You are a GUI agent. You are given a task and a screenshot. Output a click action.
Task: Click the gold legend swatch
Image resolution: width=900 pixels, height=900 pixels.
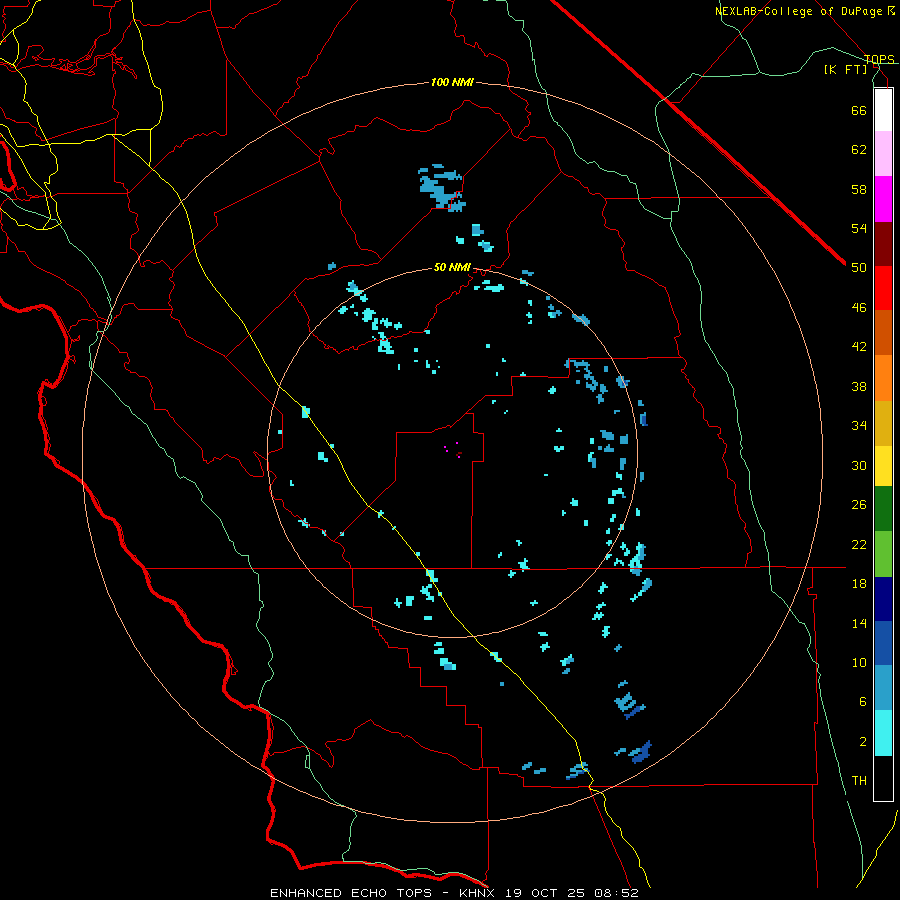(883, 423)
